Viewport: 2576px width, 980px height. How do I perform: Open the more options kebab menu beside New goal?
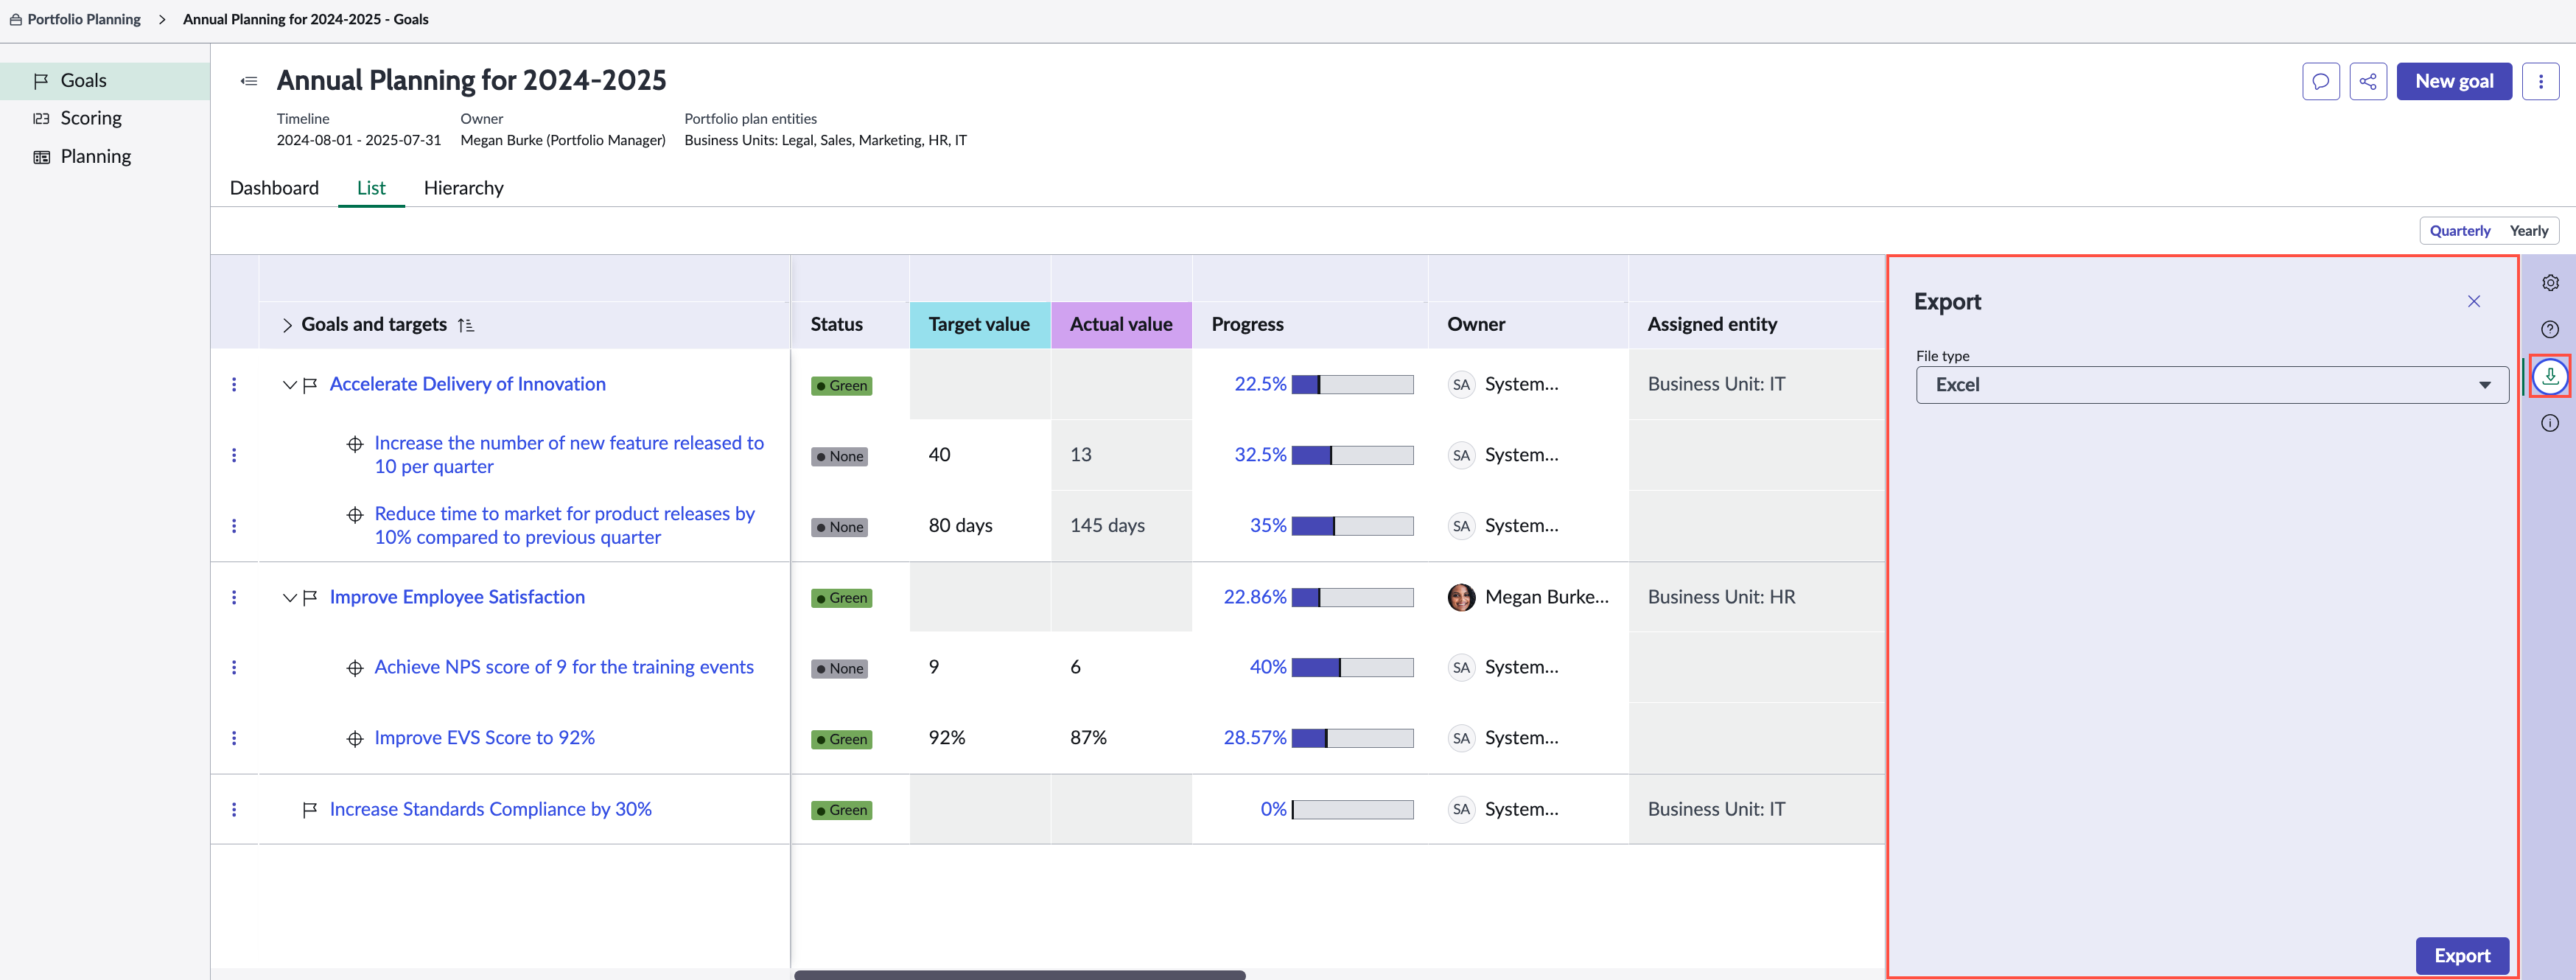pos(2540,81)
